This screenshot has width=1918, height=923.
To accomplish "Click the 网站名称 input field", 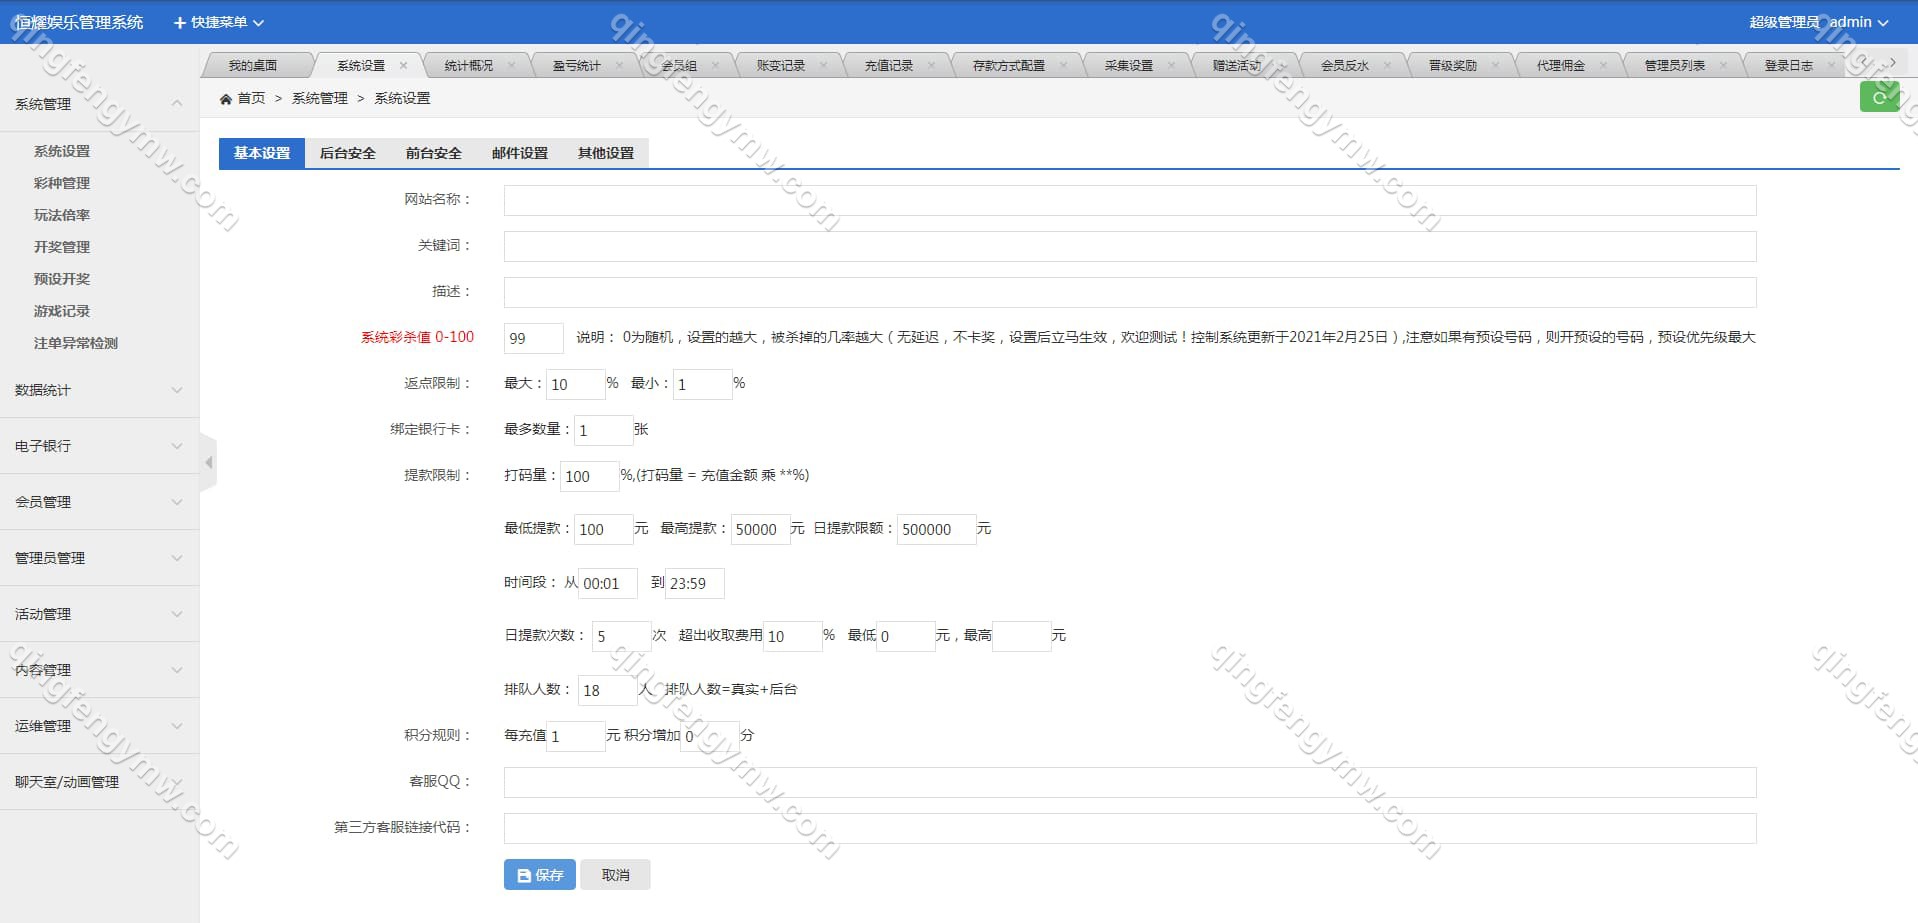I will click(x=1129, y=200).
